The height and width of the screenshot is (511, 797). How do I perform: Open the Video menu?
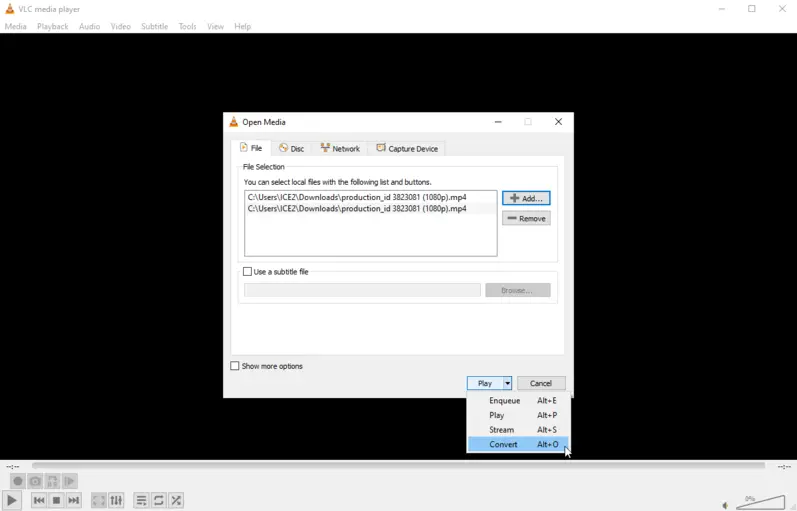[120, 26]
